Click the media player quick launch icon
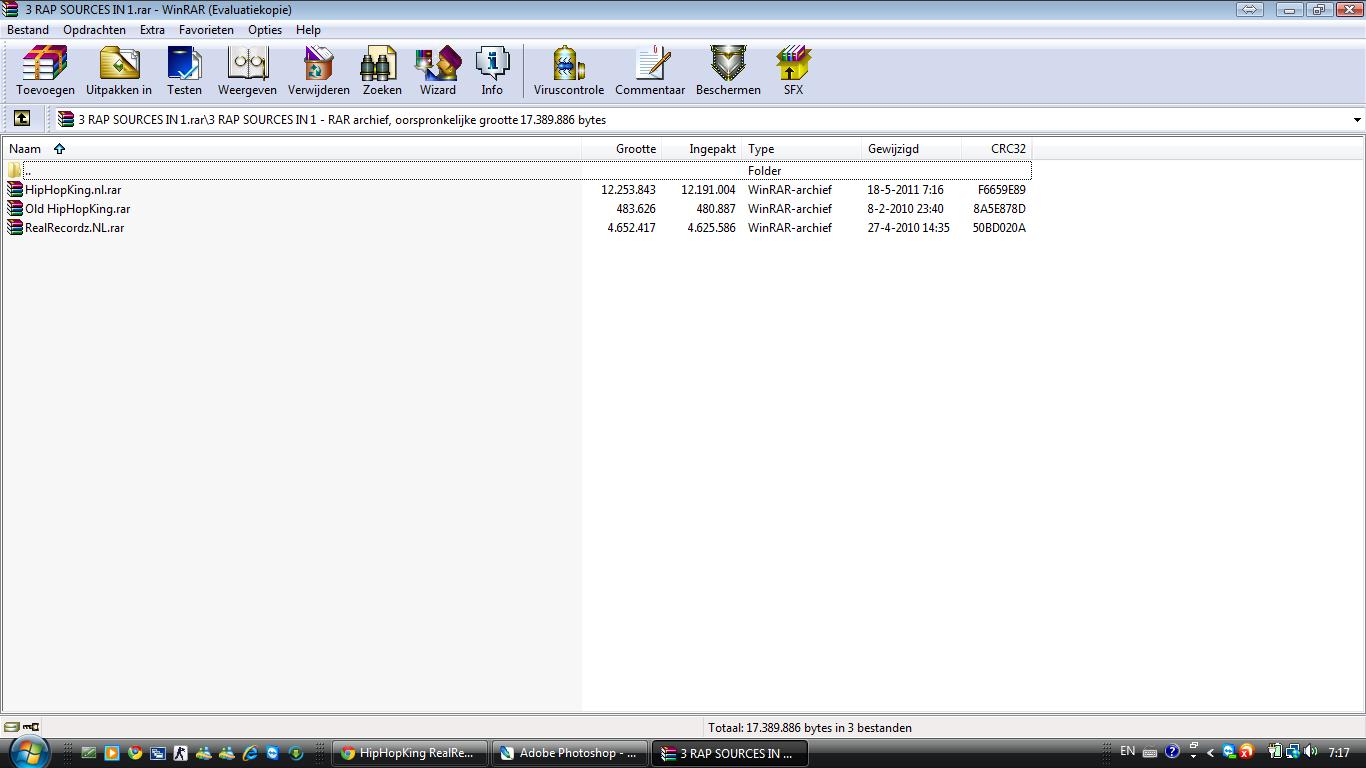Viewport: 1366px width, 768px height. click(112, 753)
